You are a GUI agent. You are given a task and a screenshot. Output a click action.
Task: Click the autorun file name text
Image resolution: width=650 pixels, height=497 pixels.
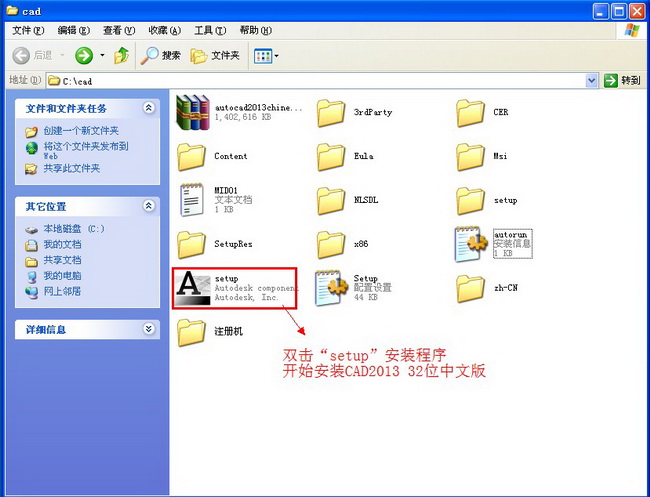point(510,235)
